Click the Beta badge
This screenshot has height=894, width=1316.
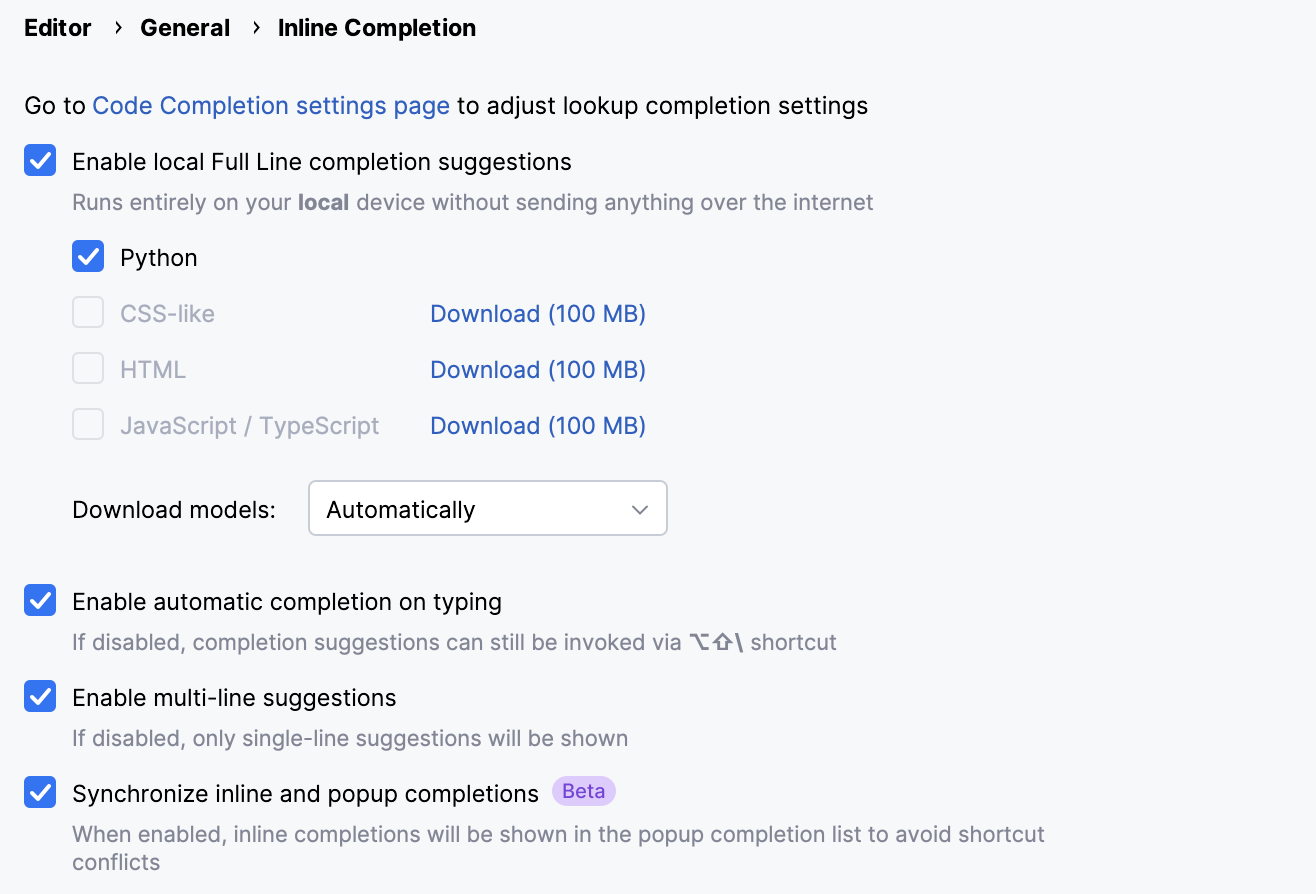tap(584, 791)
